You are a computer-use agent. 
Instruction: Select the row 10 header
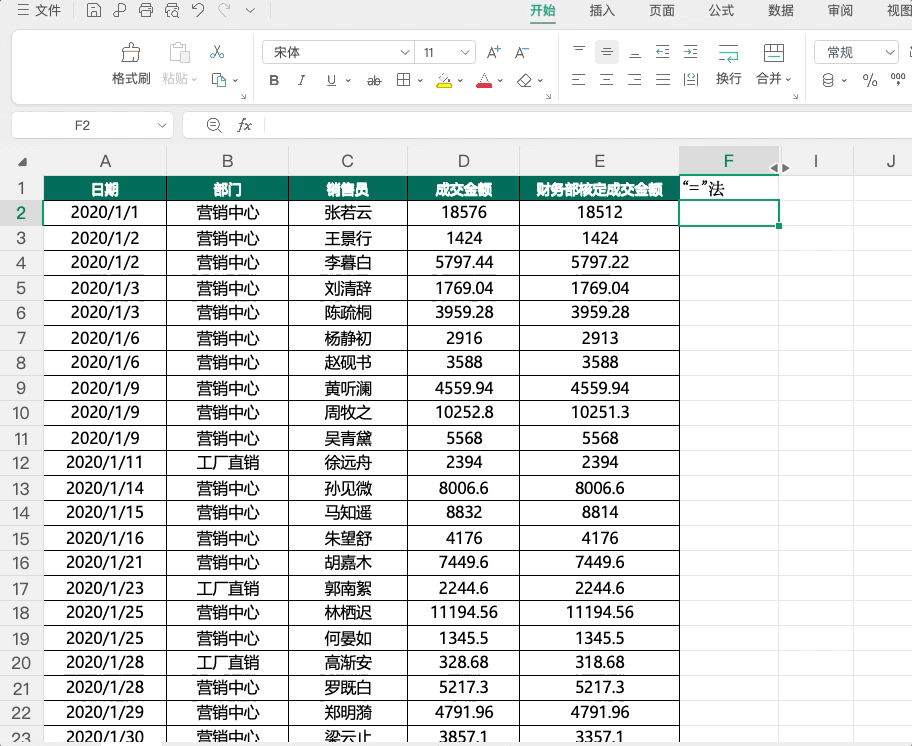click(x=21, y=413)
